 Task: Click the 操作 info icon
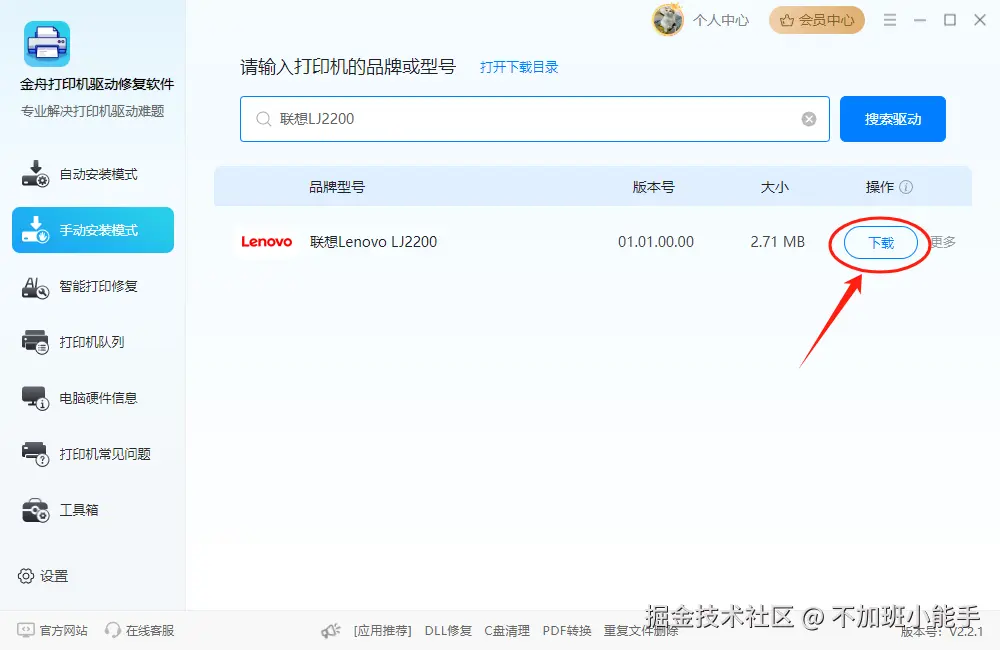point(906,187)
